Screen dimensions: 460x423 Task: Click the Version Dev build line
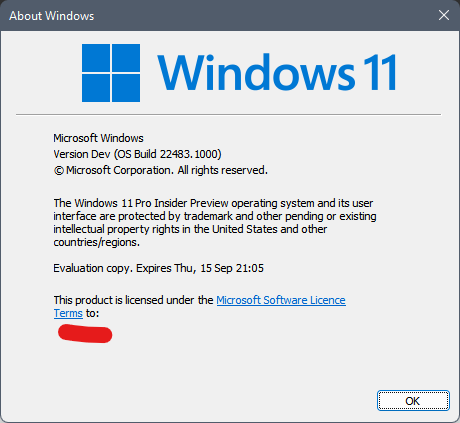pos(137,154)
